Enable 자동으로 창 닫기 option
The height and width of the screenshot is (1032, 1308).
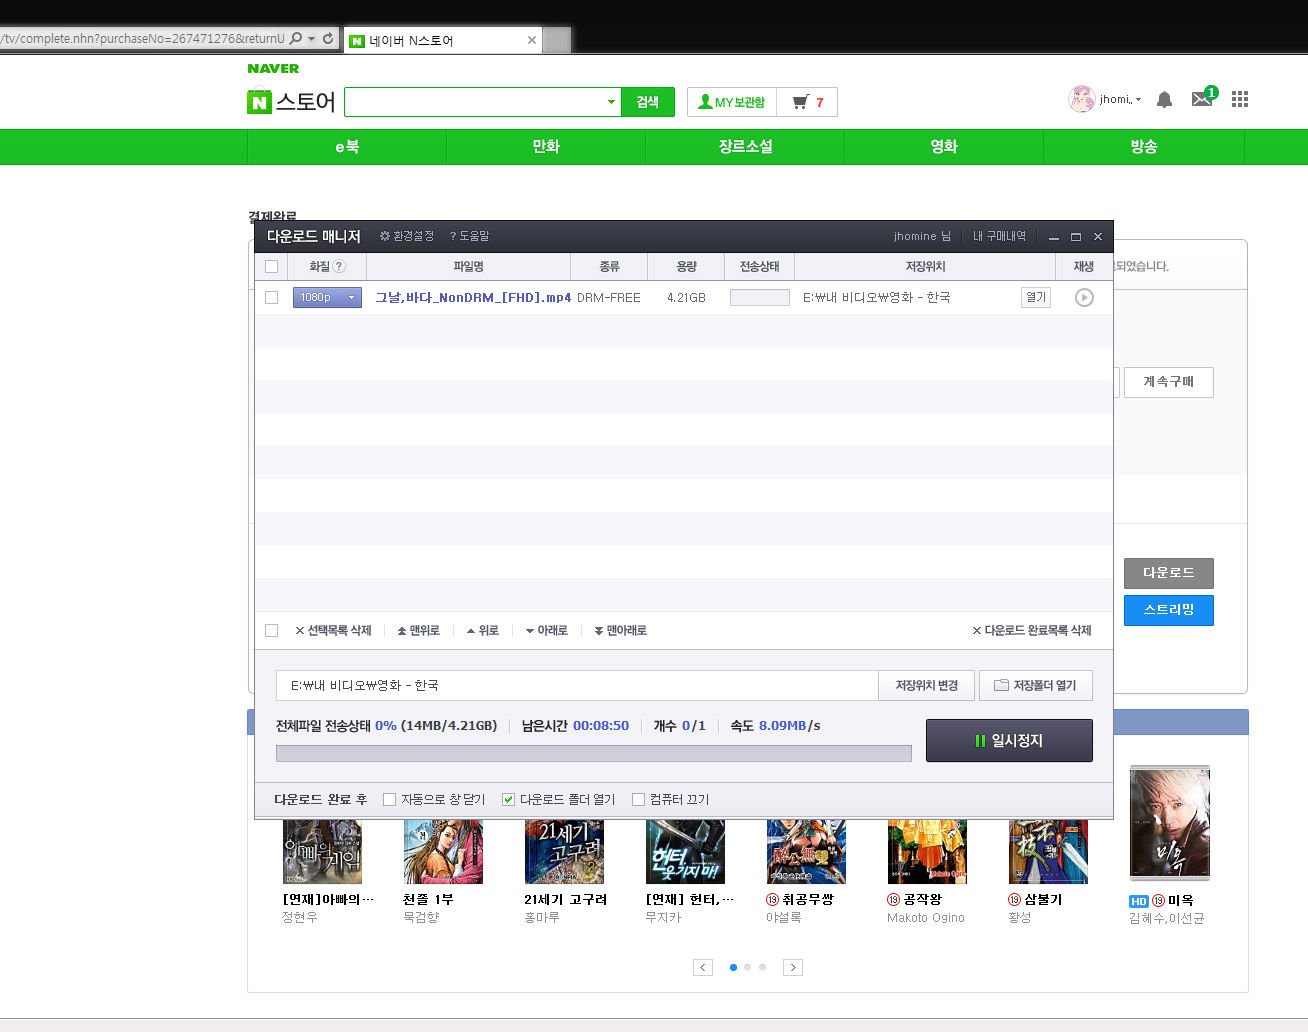390,799
